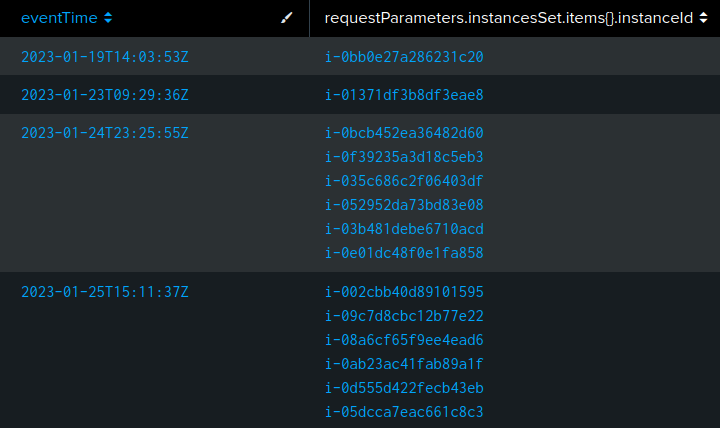Open event time 2023-01-19T14:03:53Z
Viewport: 720px width, 428px height.
tap(104, 57)
